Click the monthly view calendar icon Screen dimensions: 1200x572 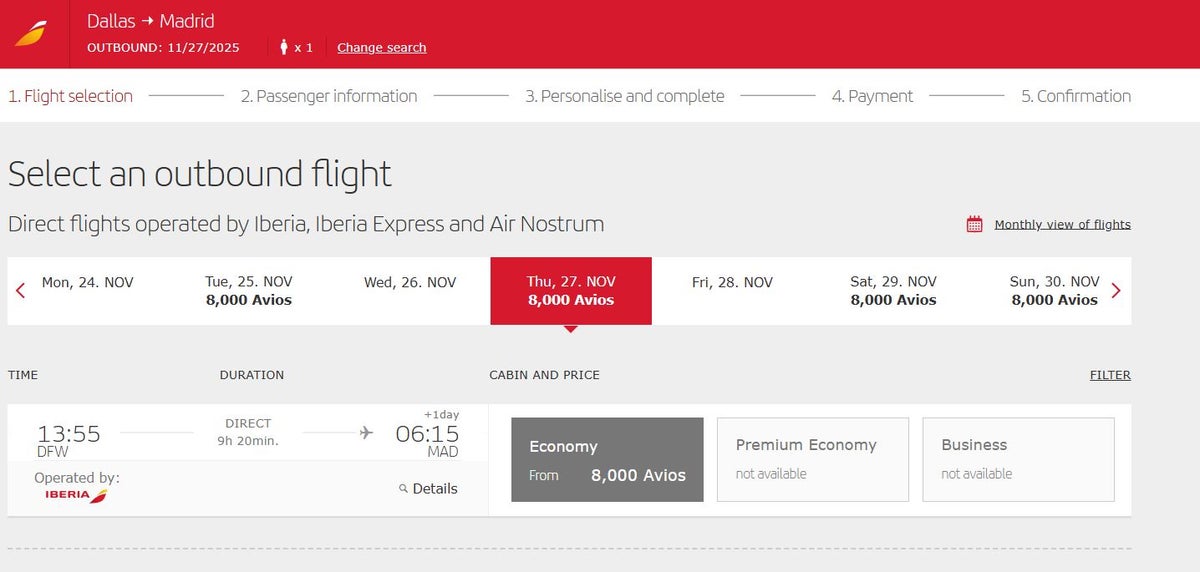pyautogui.click(x=974, y=225)
